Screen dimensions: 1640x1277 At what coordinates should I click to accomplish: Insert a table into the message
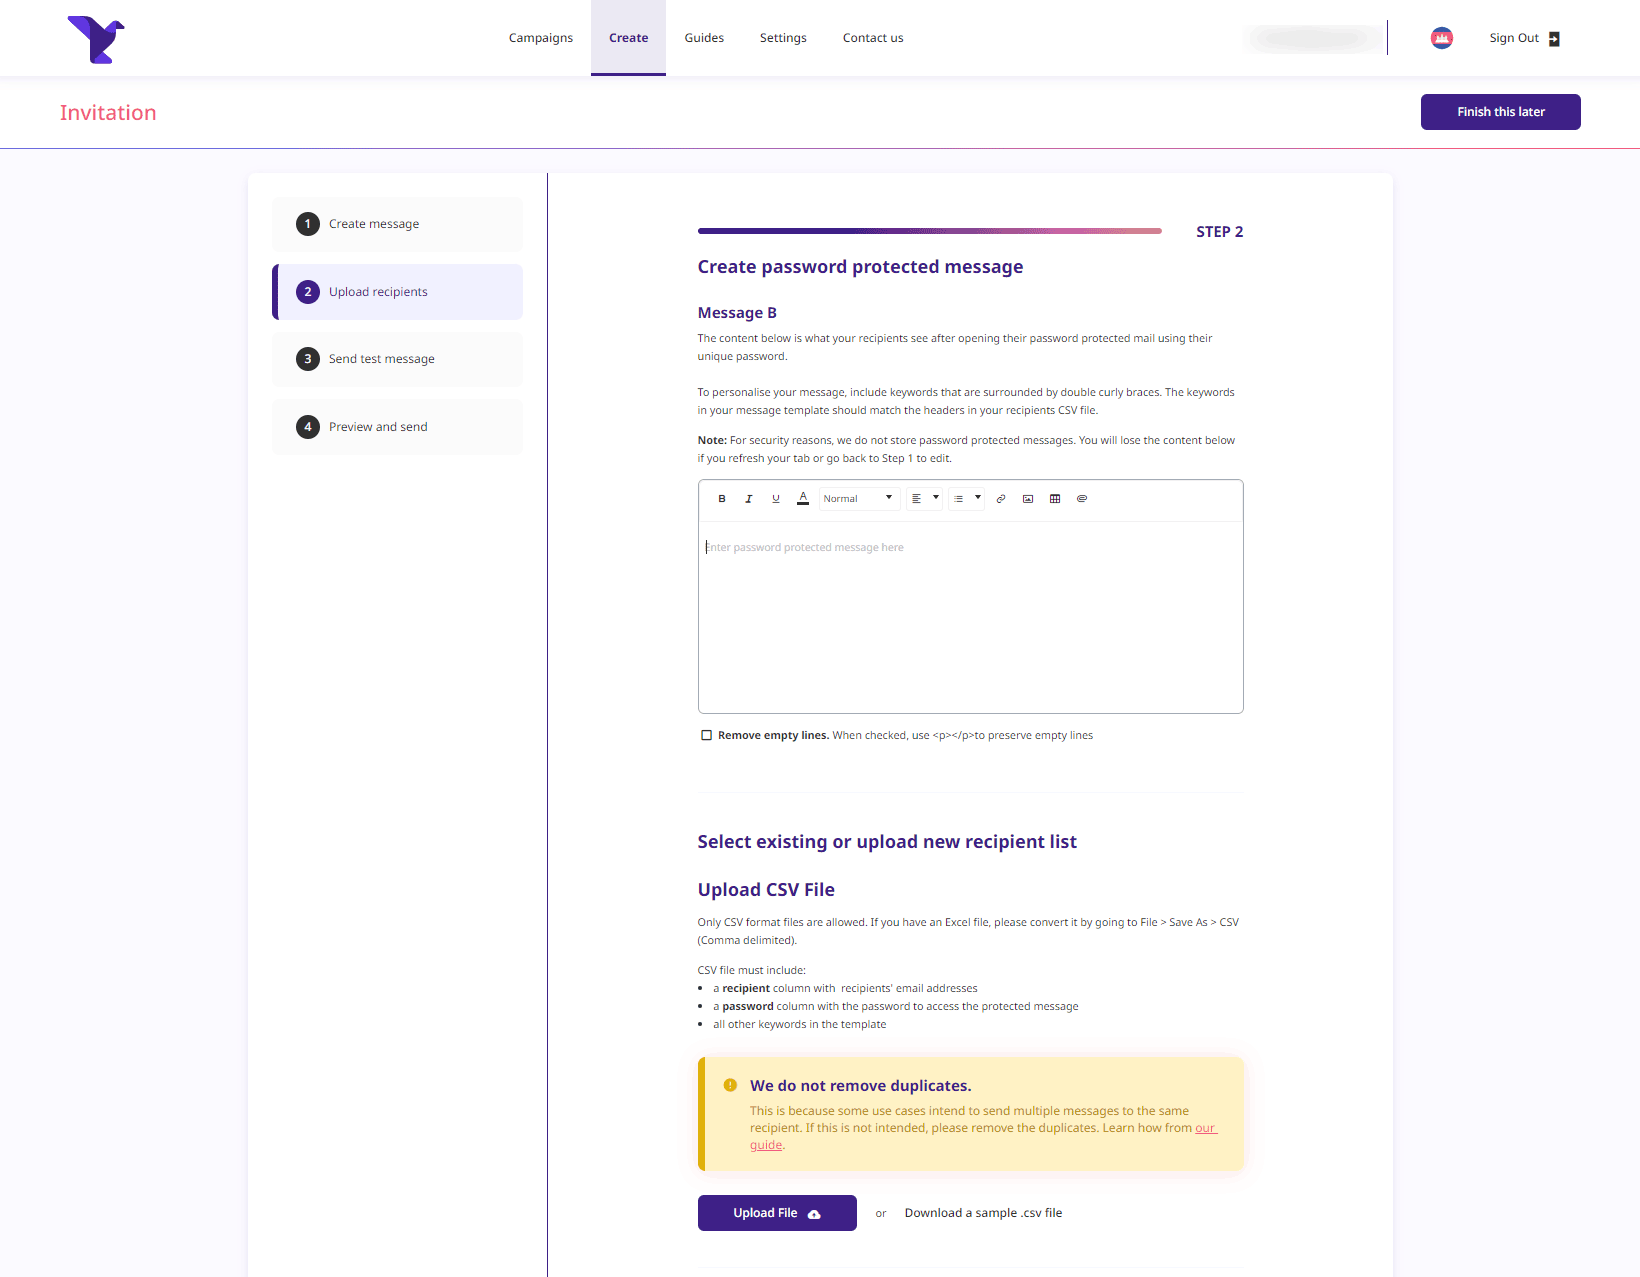click(x=1055, y=499)
